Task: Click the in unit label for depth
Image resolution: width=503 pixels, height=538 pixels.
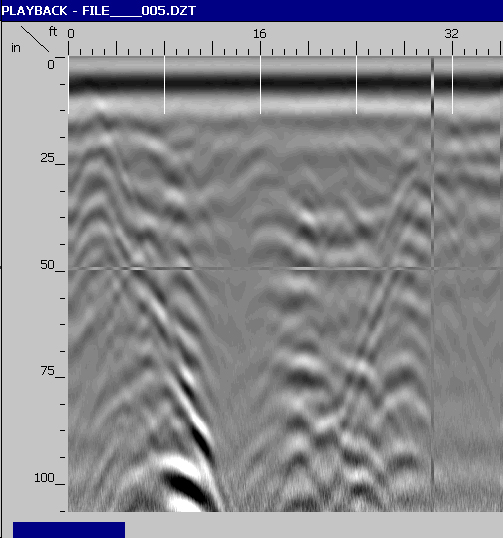Action: (16, 48)
